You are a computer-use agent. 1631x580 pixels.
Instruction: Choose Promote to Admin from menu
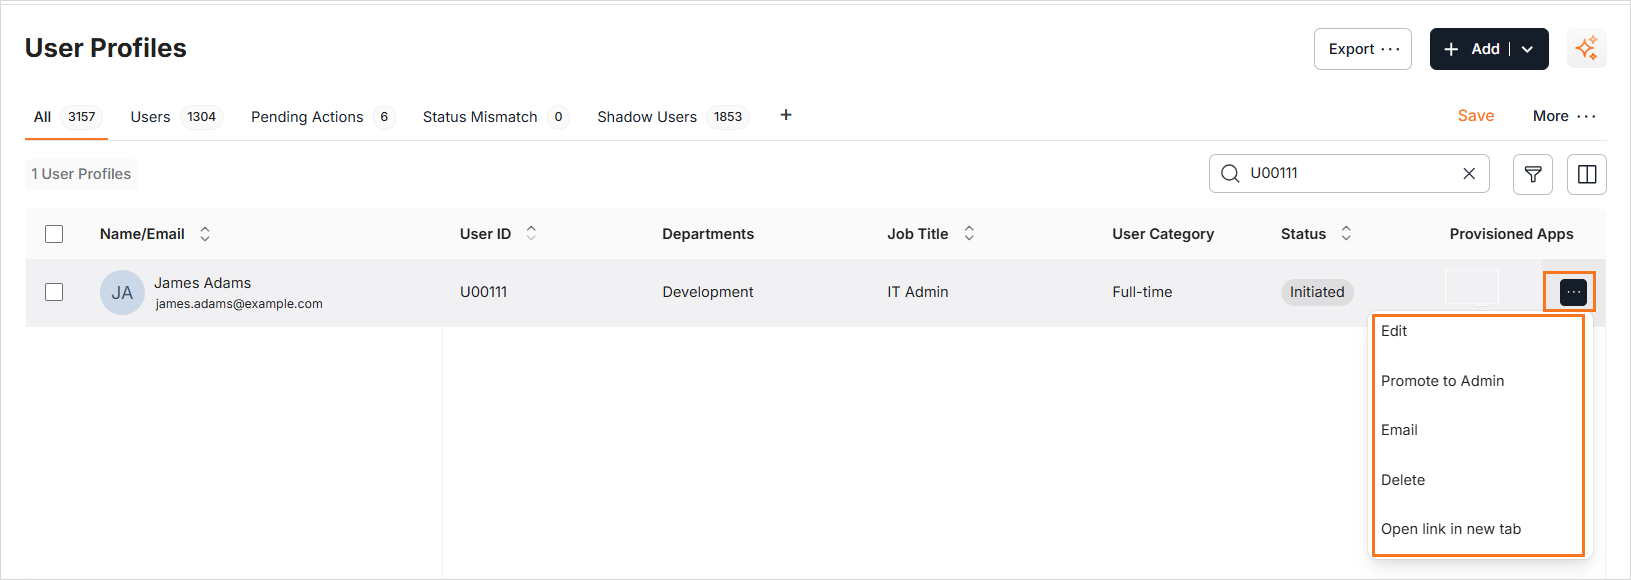coord(1442,381)
